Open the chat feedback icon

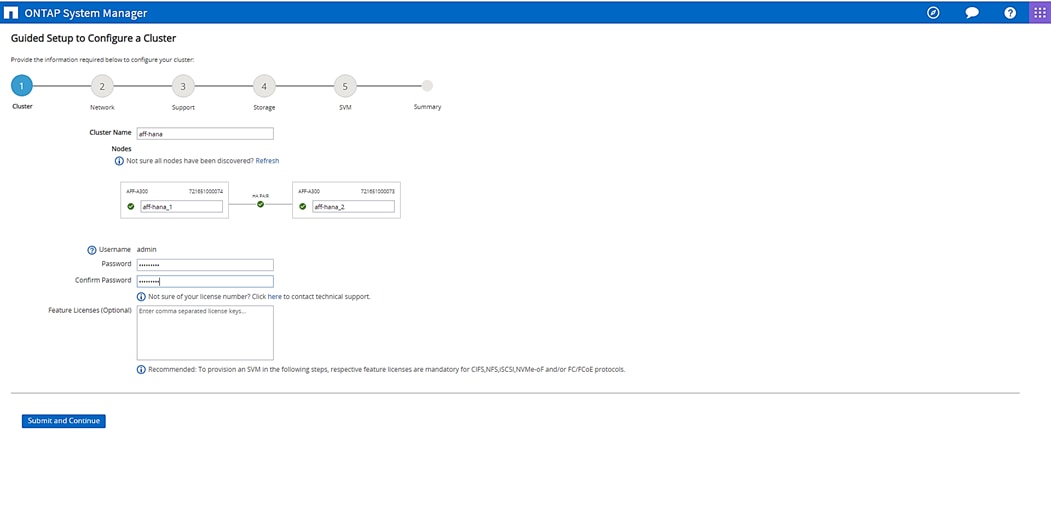click(972, 13)
